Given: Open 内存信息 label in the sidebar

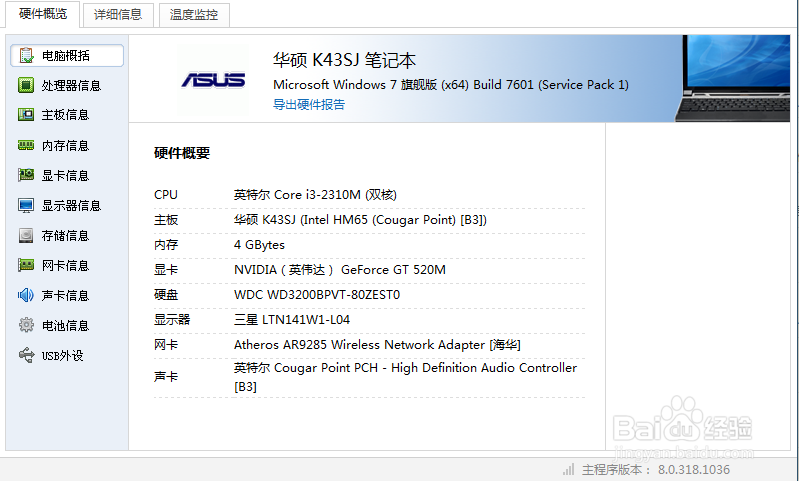Looking at the screenshot, I should click(66, 146).
